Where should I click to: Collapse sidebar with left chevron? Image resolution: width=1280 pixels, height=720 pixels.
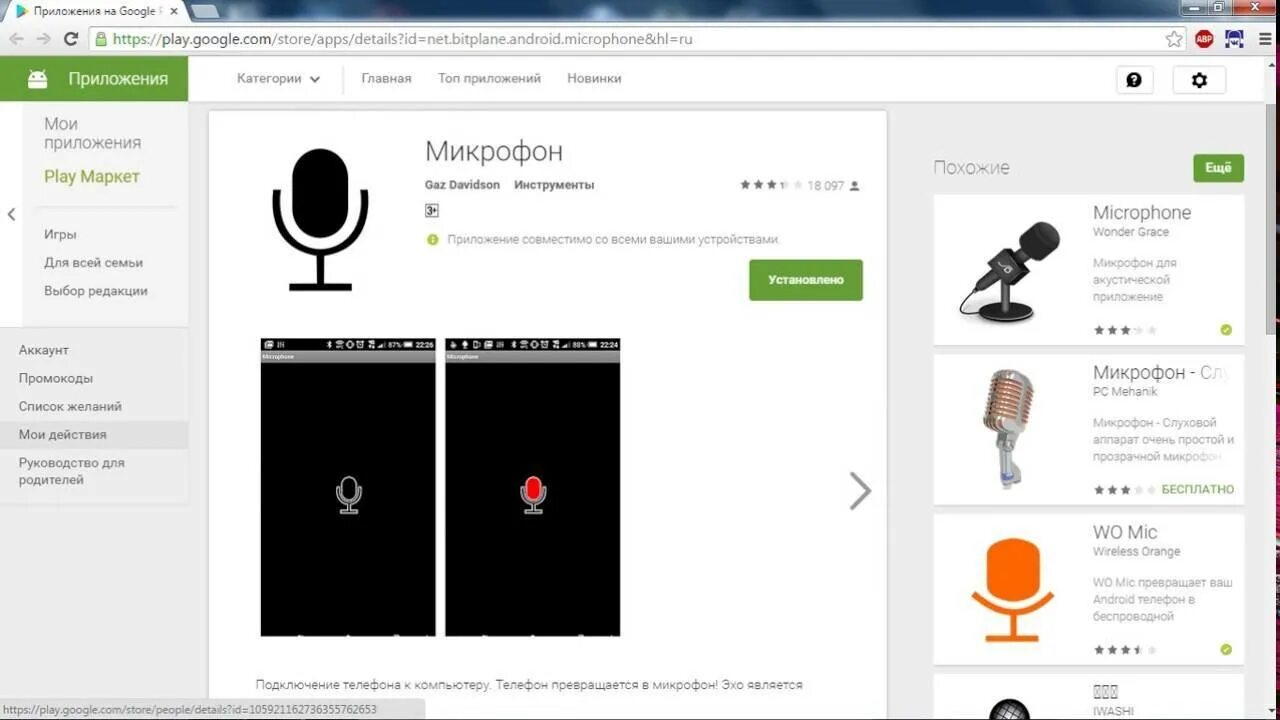pos(11,214)
